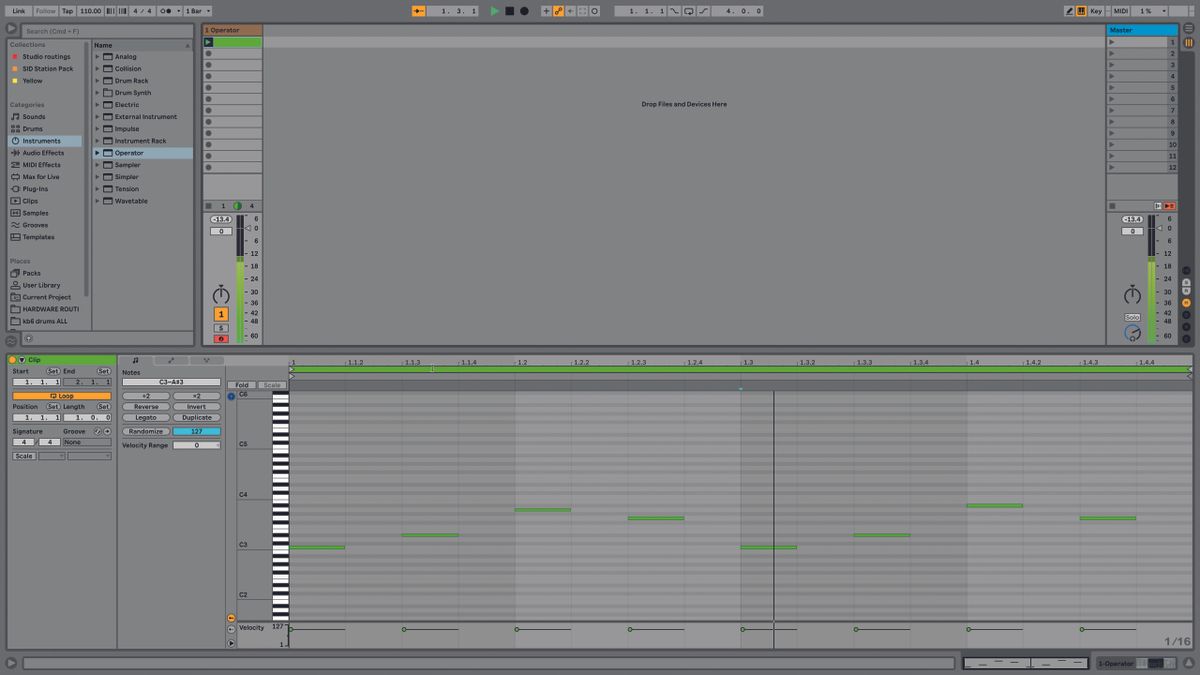Collapse the browser with the triangle button
The width and height of the screenshot is (1200, 675).
point(11,30)
